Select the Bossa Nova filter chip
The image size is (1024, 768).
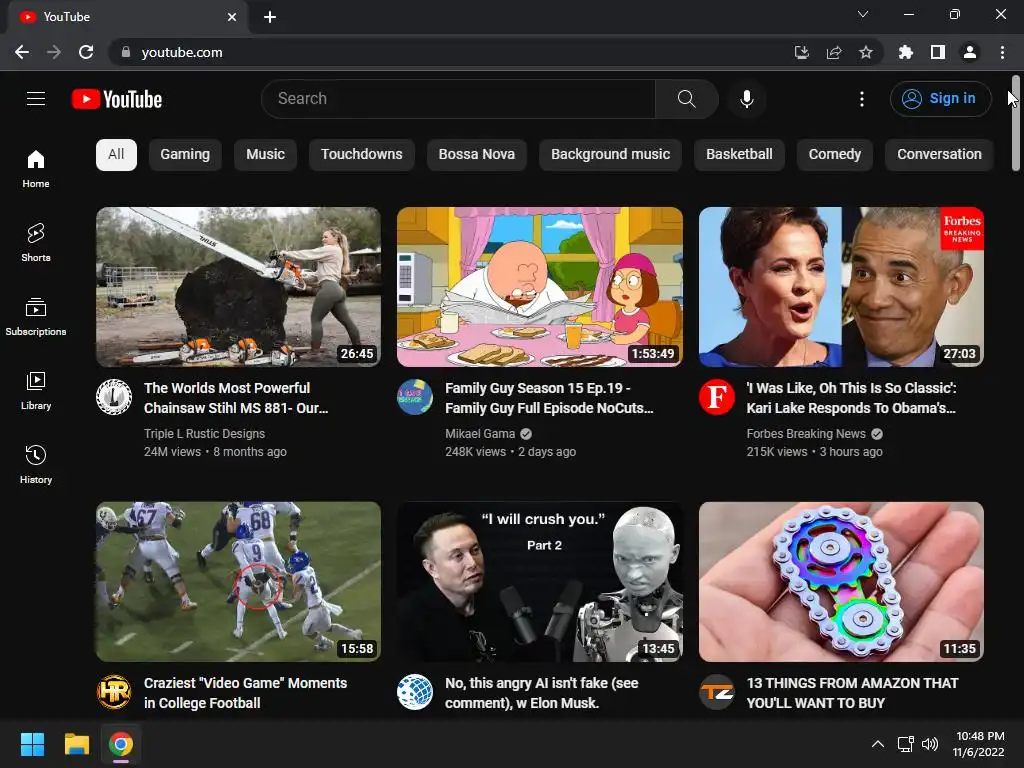(477, 155)
